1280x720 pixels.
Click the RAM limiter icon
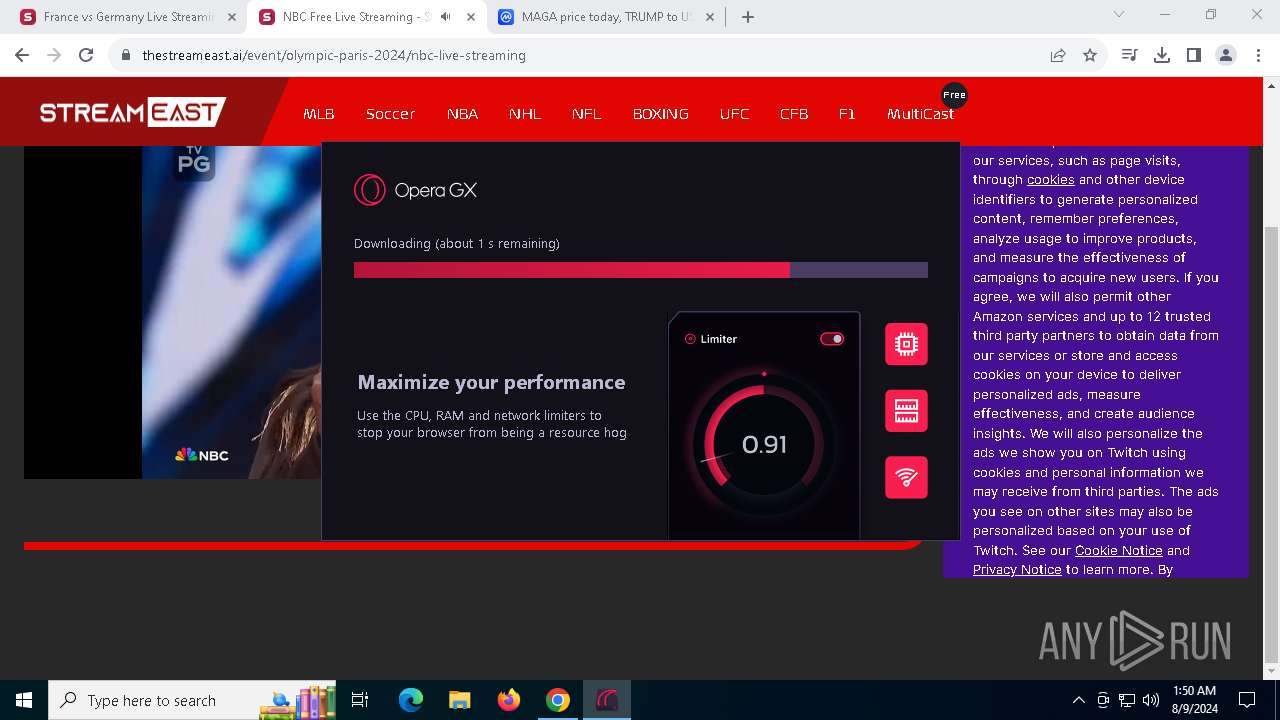pos(906,411)
